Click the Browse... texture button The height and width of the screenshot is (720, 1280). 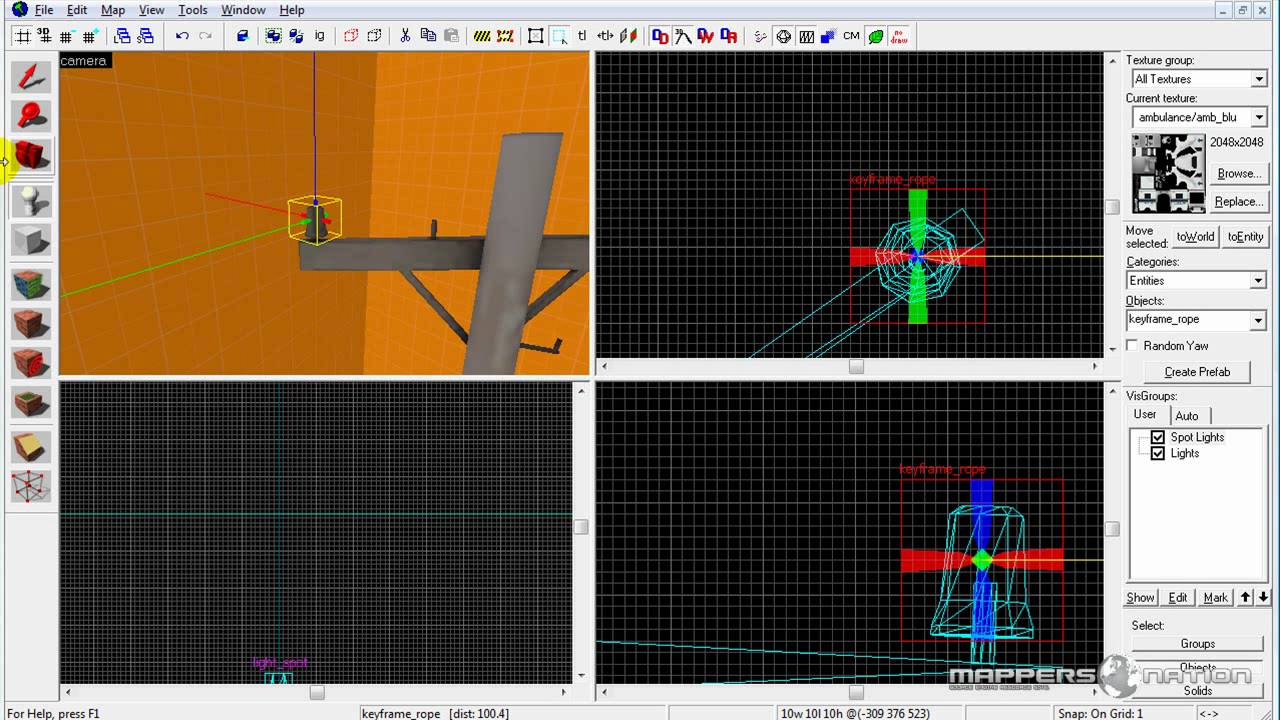point(1239,173)
